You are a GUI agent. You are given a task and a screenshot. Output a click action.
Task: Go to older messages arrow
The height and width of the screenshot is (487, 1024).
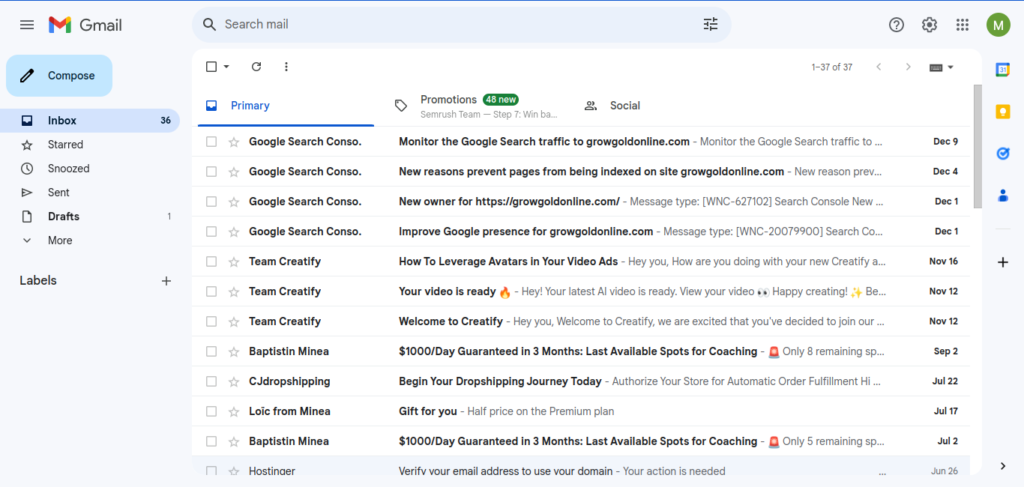908,67
